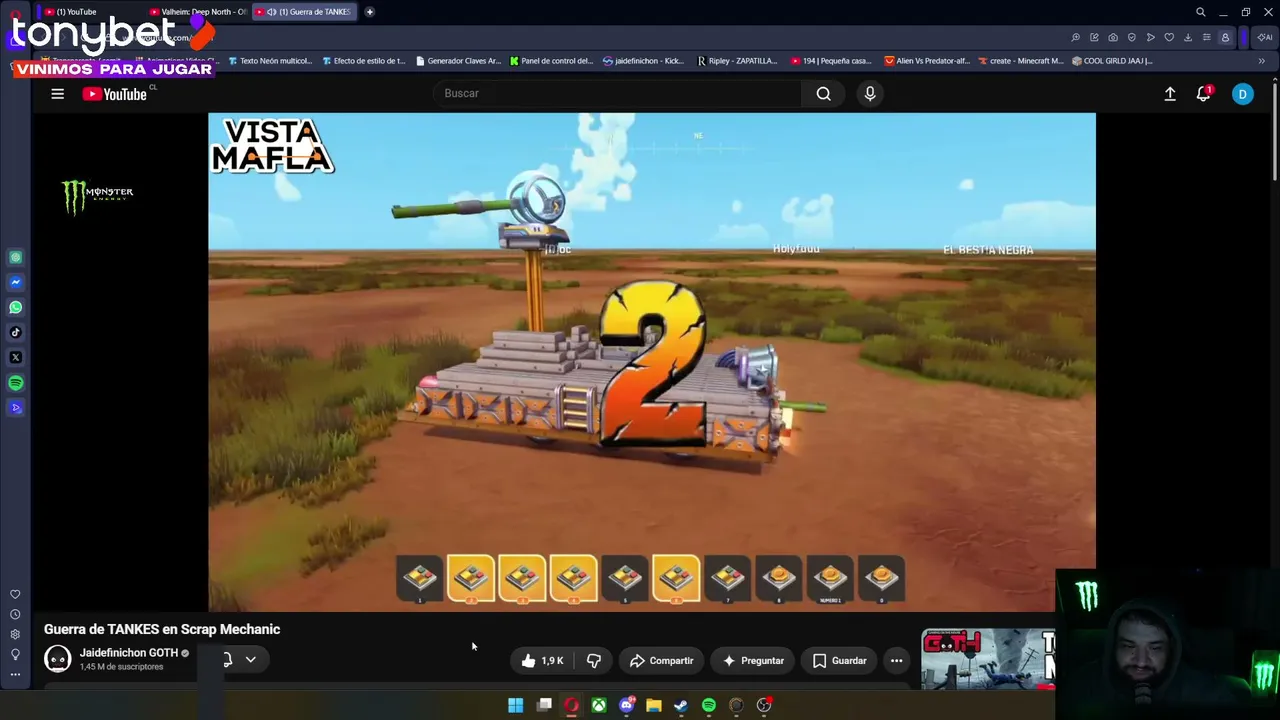Image resolution: width=1280 pixels, height=720 pixels.
Task: Open the purple player icon in Opera sidebar
Action: [x=15, y=408]
